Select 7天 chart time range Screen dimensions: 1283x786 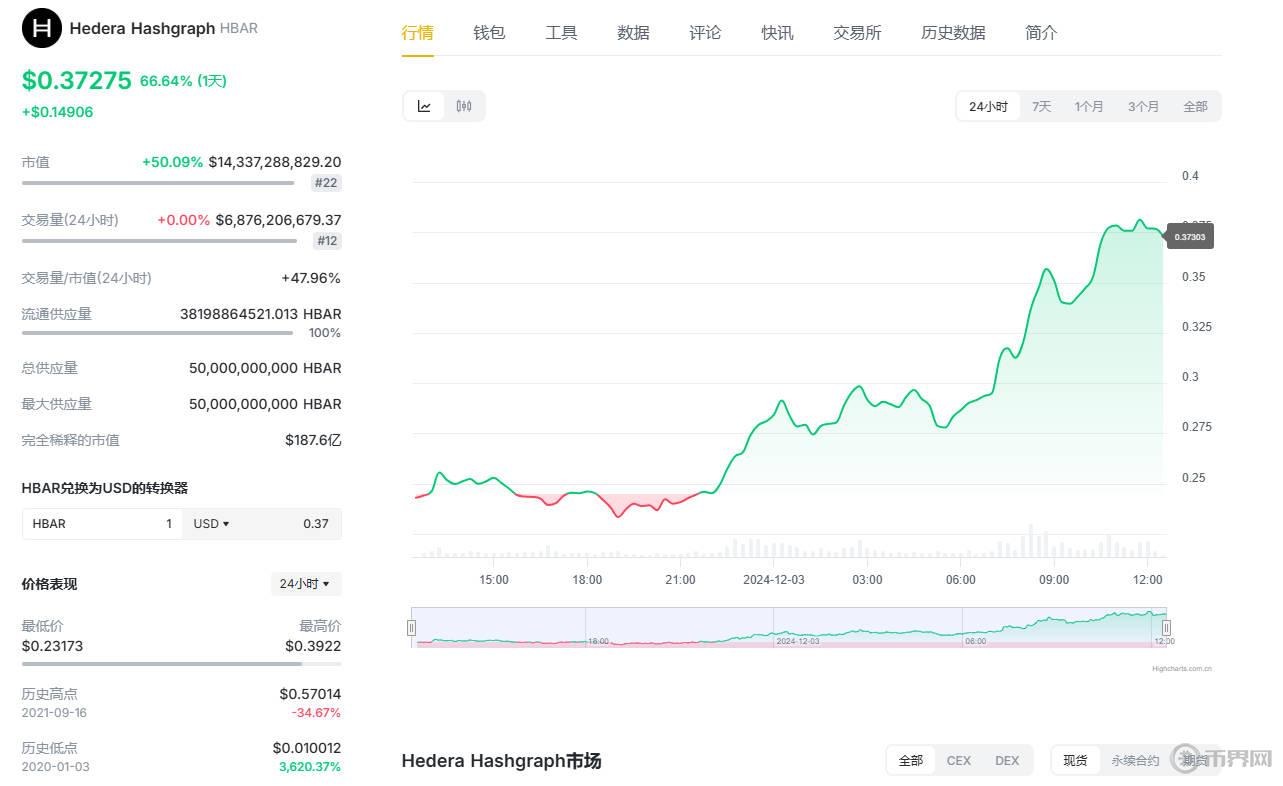(x=1040, y=105)
